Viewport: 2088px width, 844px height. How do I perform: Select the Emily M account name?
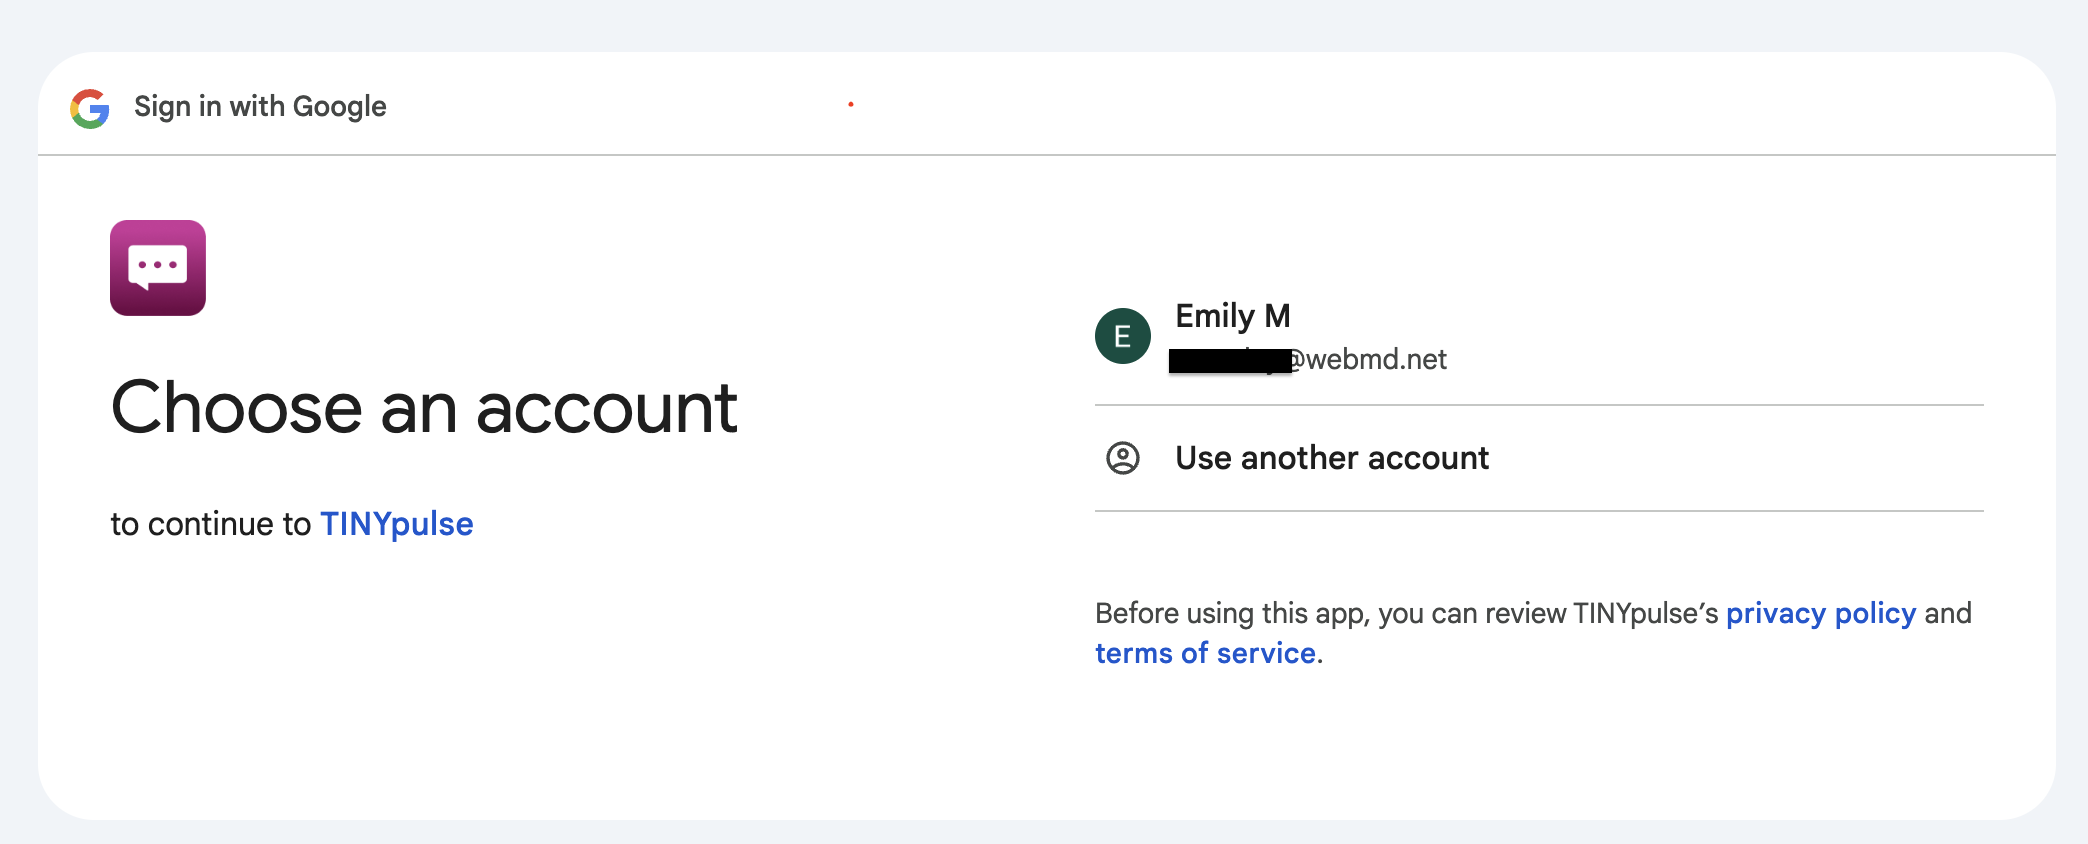(1232, 316)
